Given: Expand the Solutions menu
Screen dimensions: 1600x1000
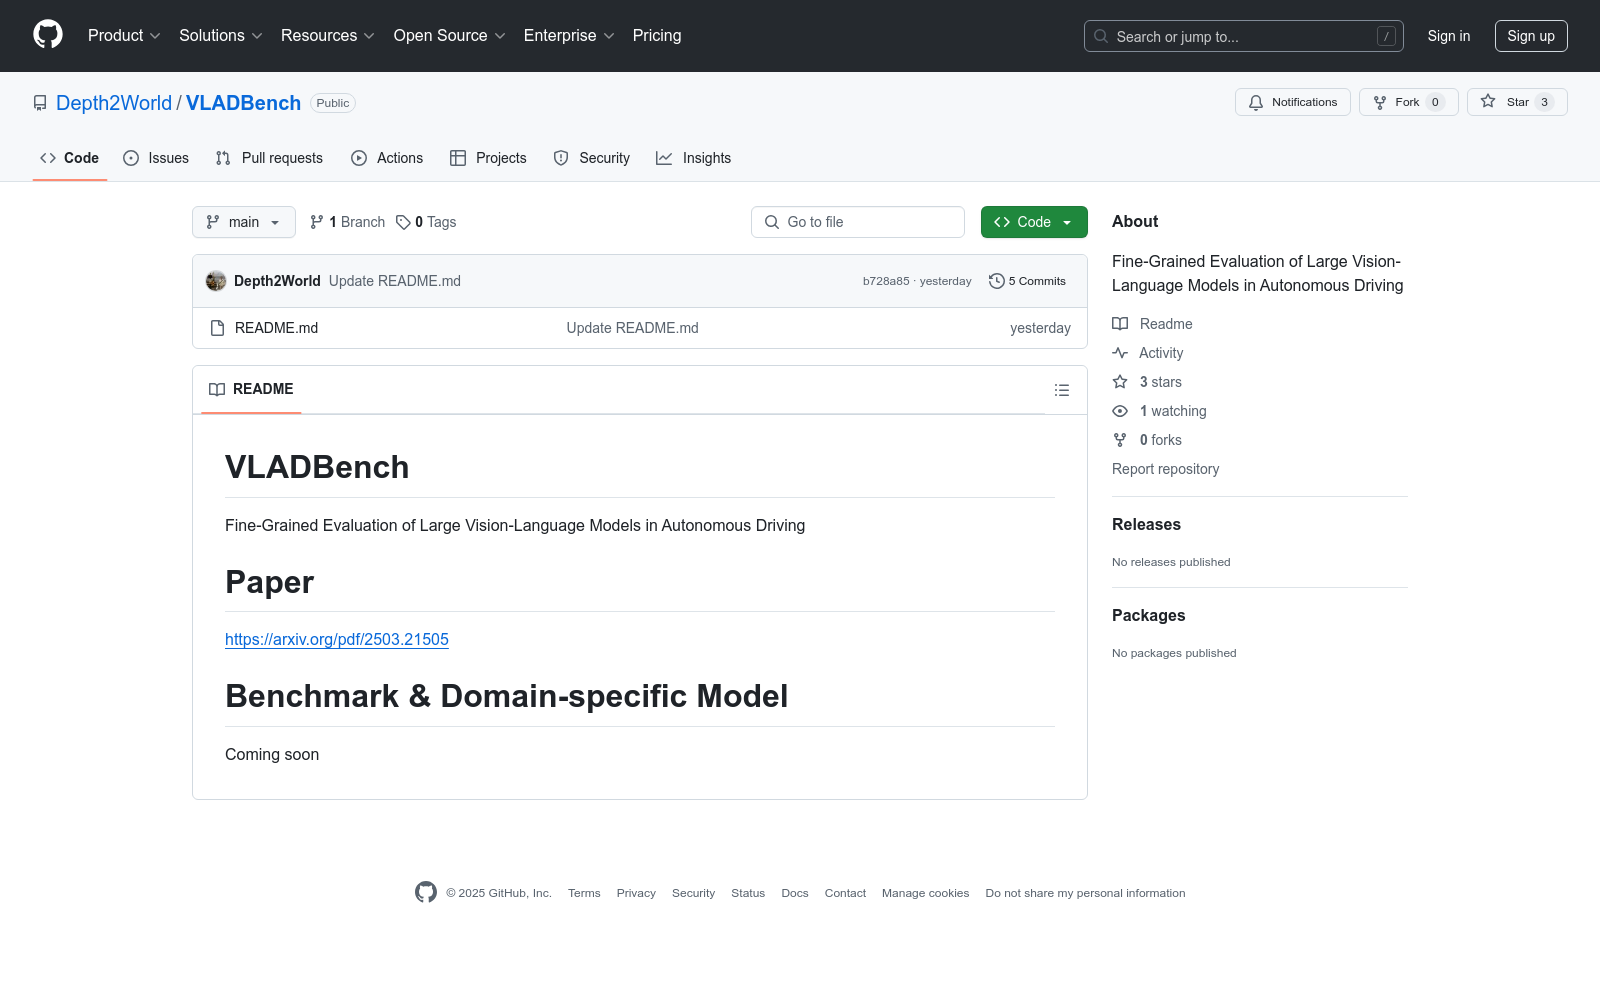Looking at the screenshot, I should click(221, 36).
